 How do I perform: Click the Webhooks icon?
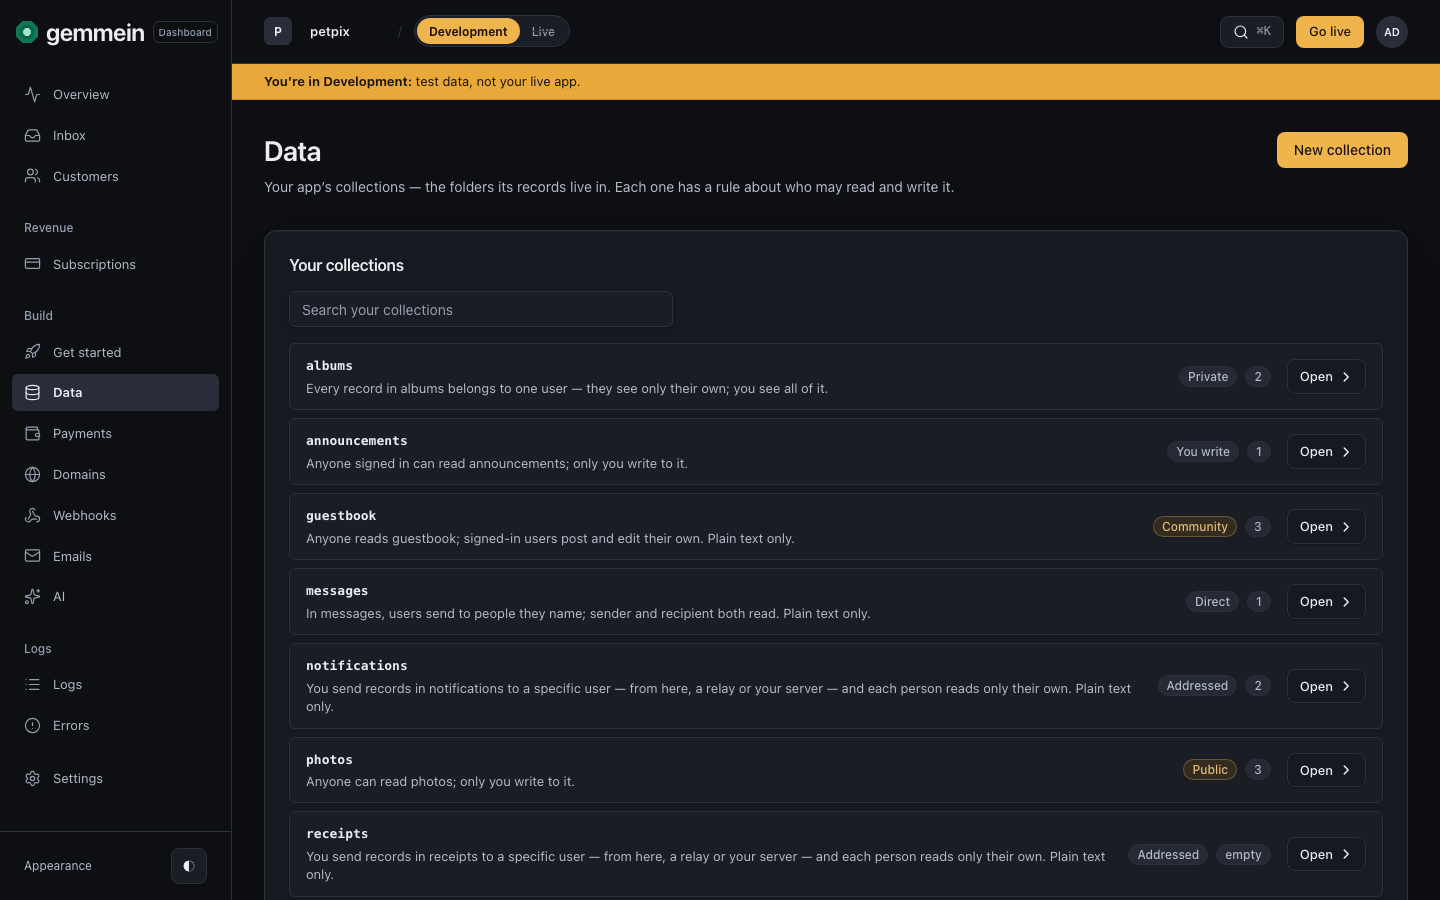pyautogui.click(x=33, y=515)
